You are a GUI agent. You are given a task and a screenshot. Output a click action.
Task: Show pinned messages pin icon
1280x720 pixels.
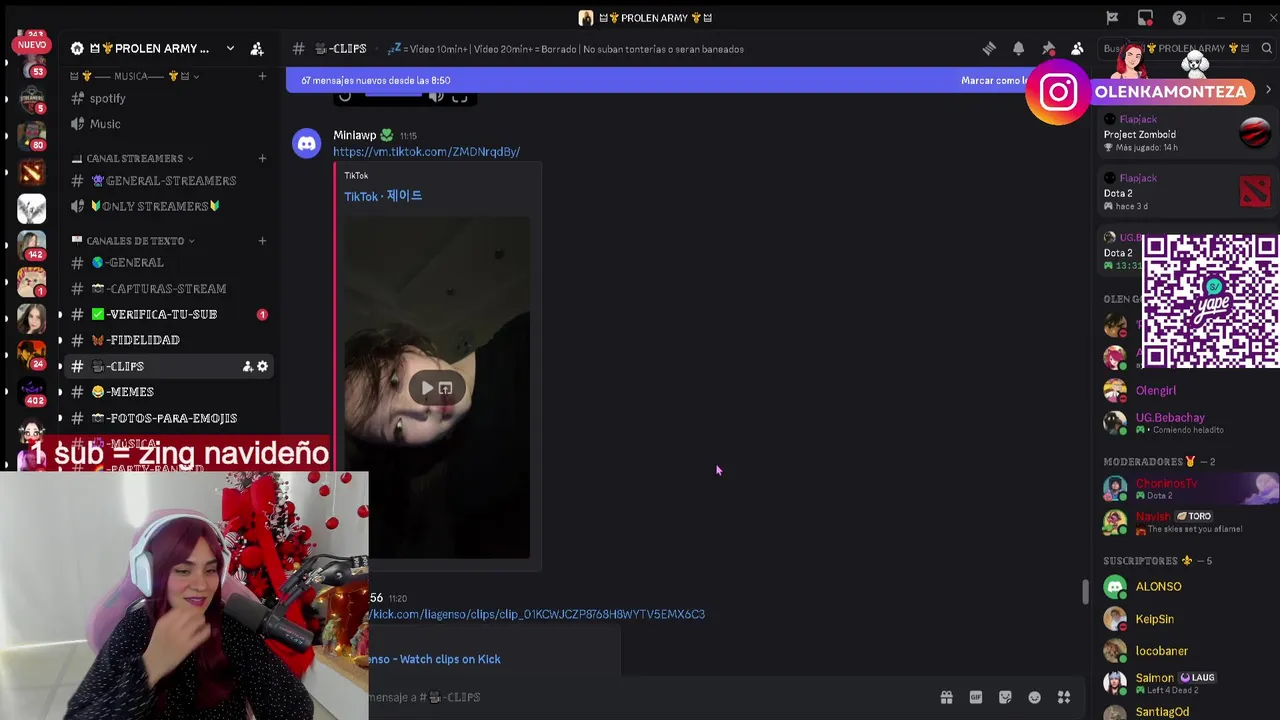pos(1048,48)
